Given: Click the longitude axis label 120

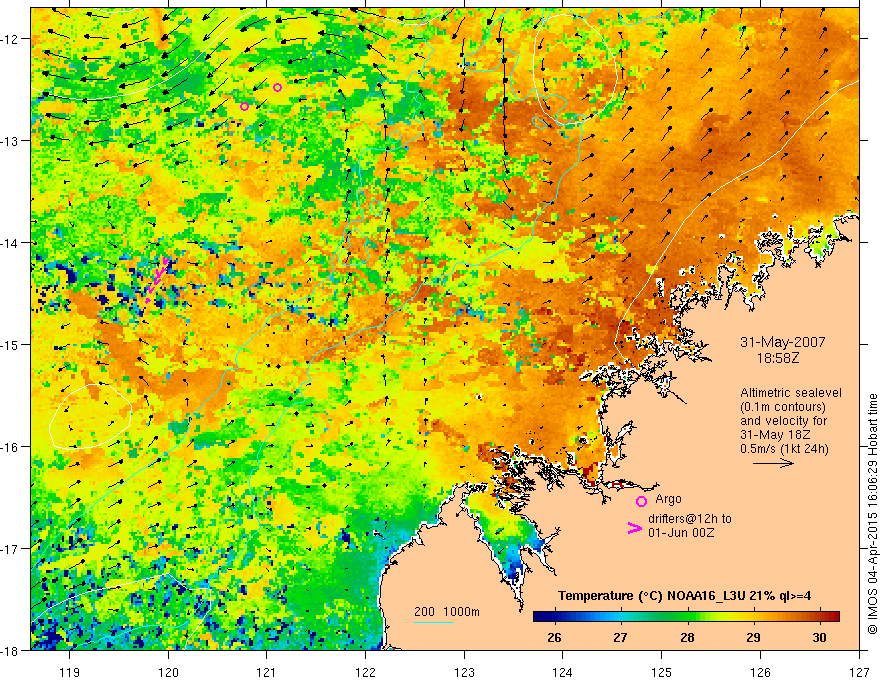Looking at the screenshot, I should pos(168,673).
